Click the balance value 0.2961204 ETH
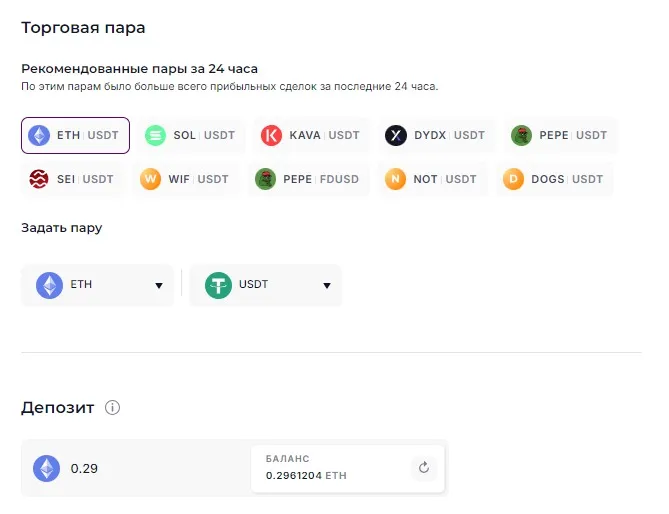This screenshot has height=514, width=669. [306, 476]
